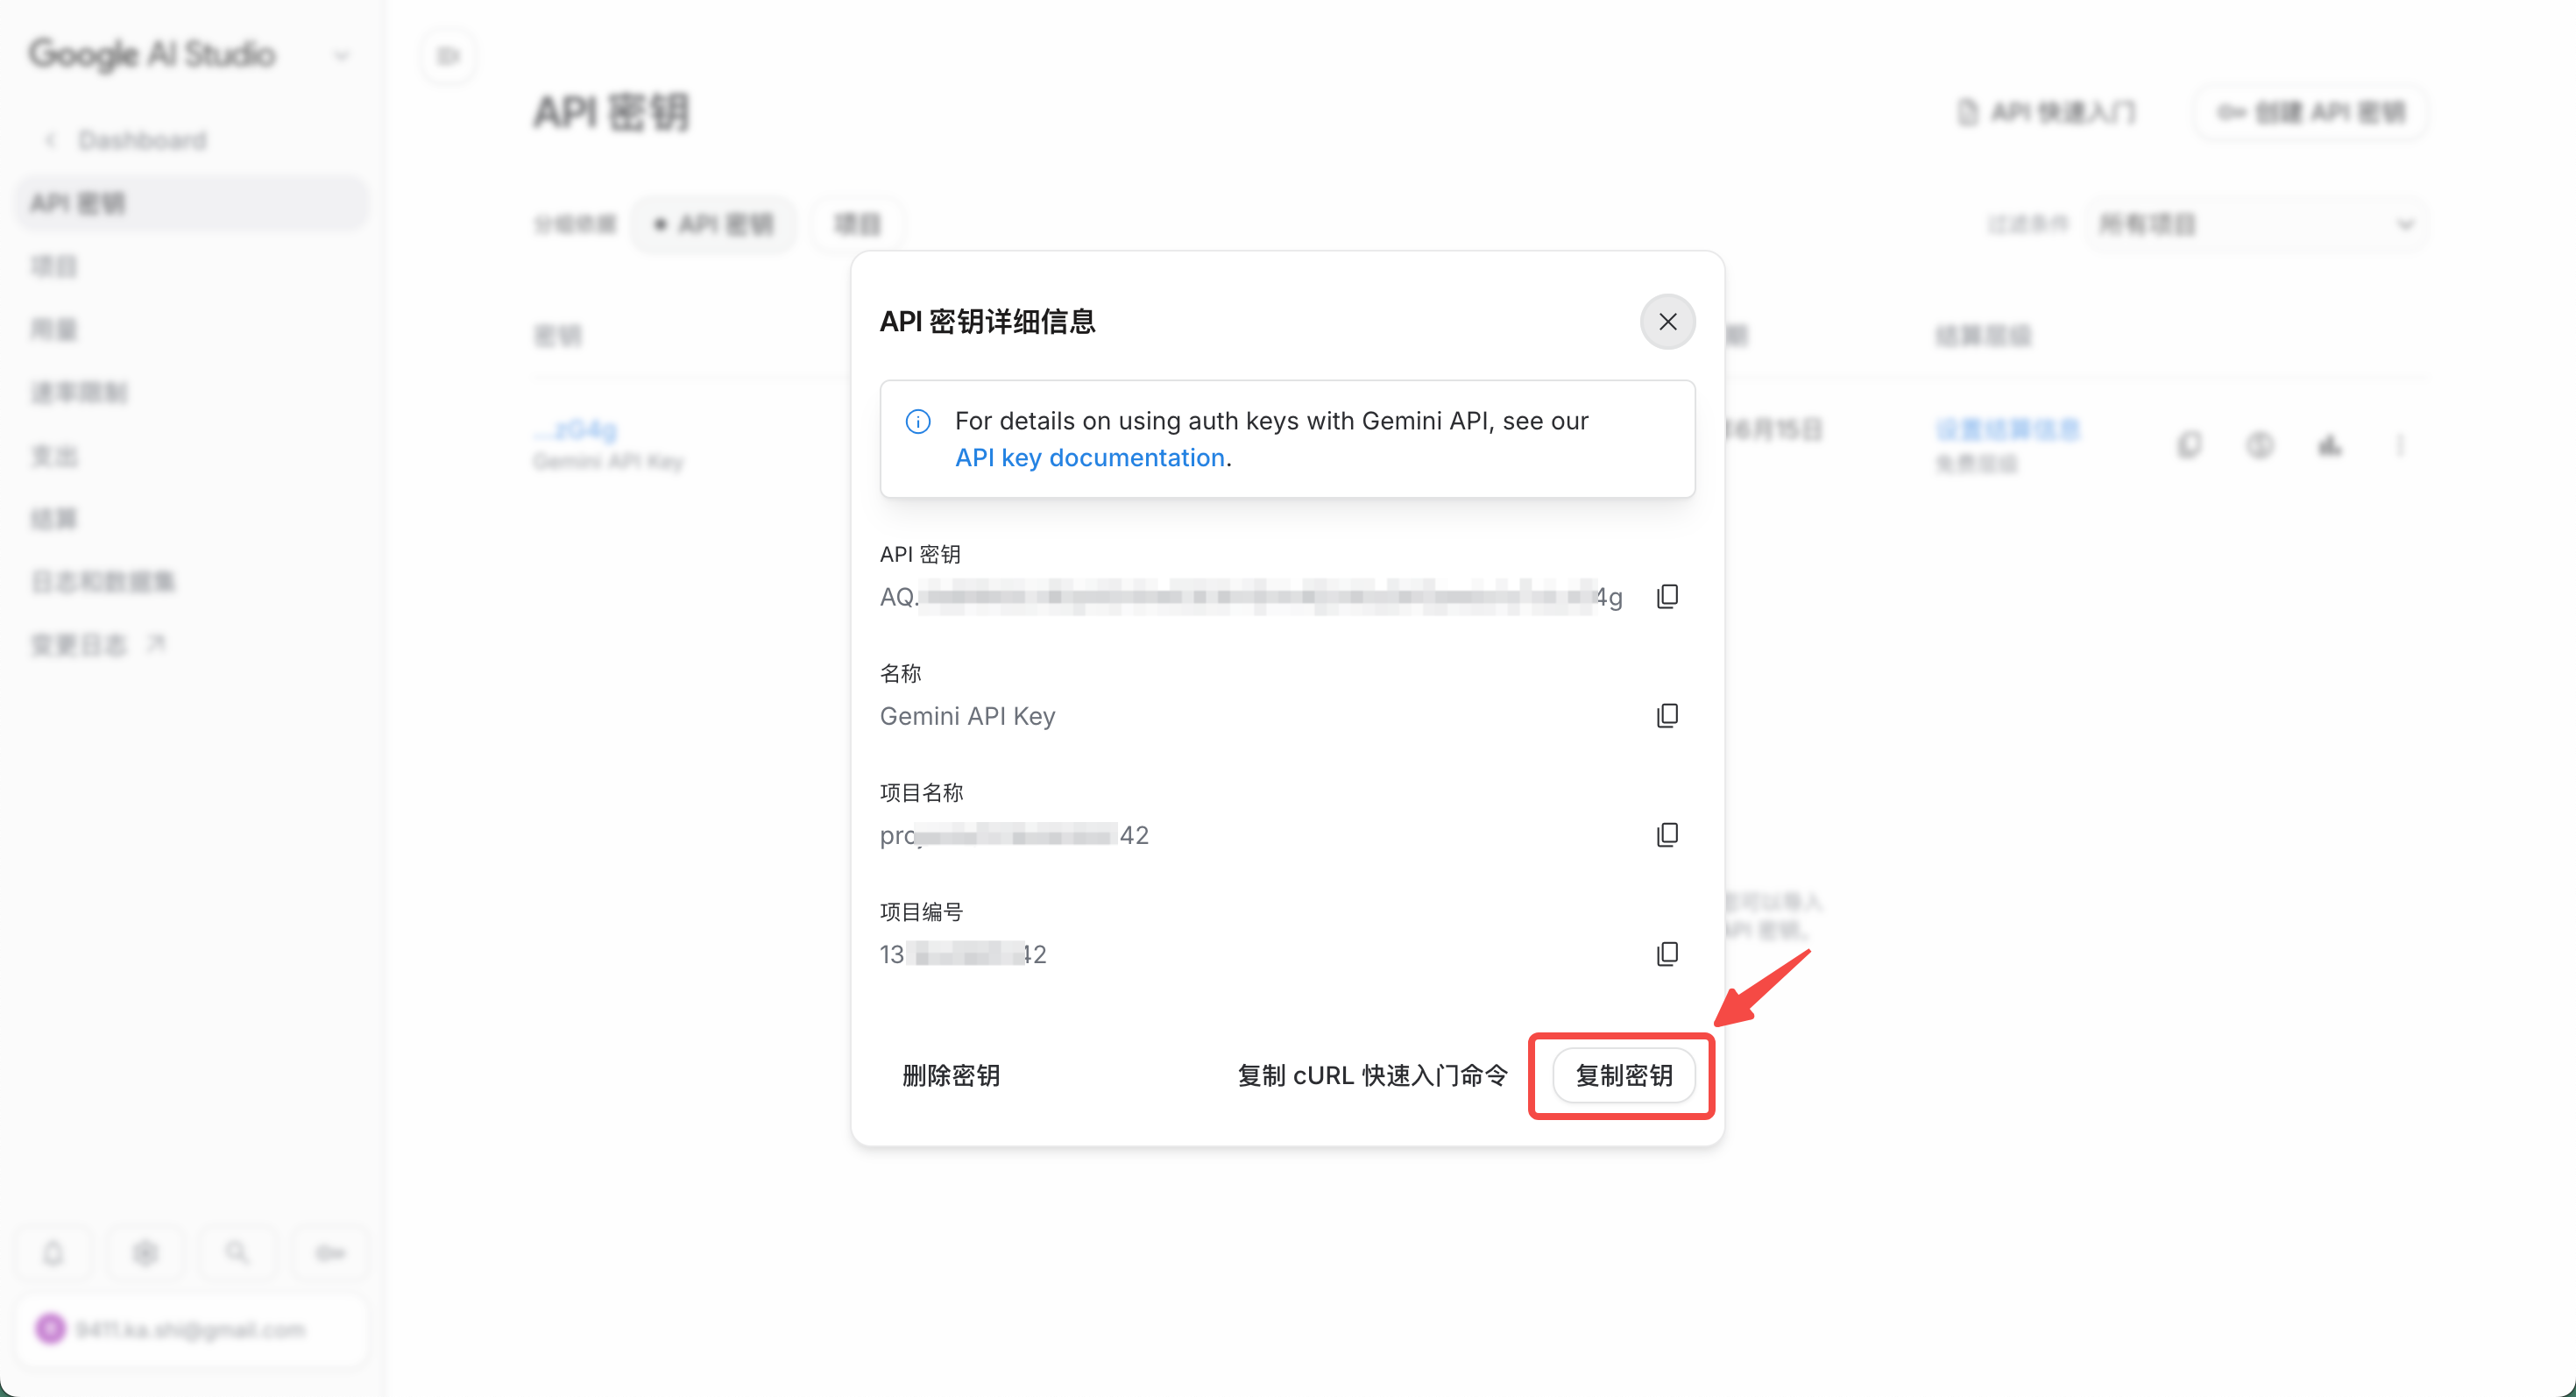Image resolution: width=2576 pixels, height=1397 pixels.
Task: Copy the API key value with its copy icon
Action: [1667, 597]
